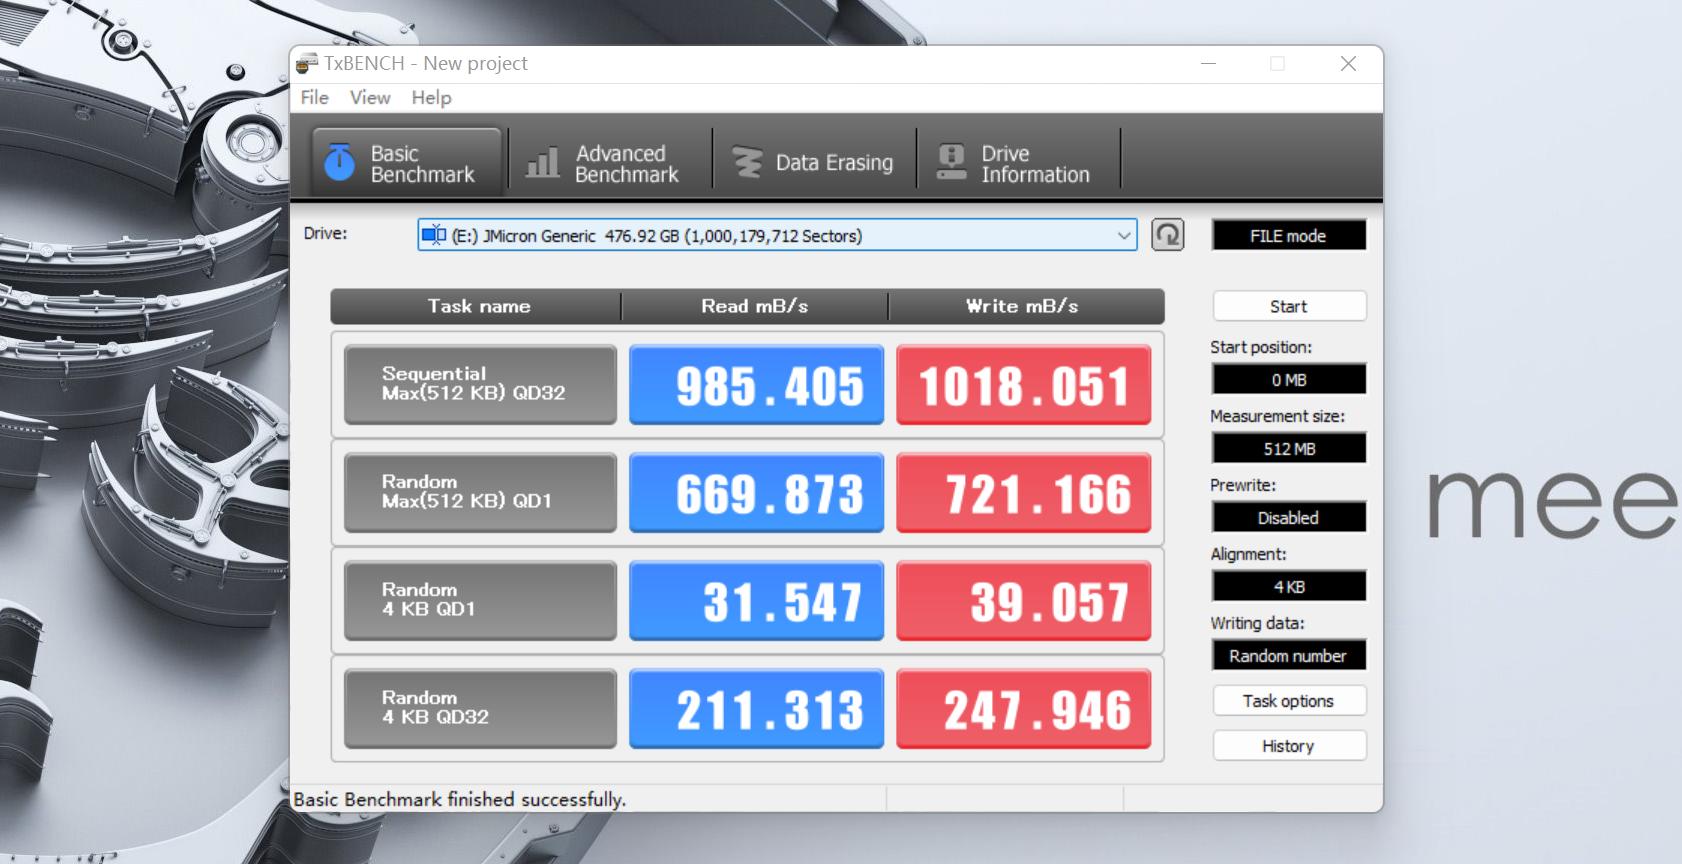
Task: Open the Help menu
Action: [431, 97]
